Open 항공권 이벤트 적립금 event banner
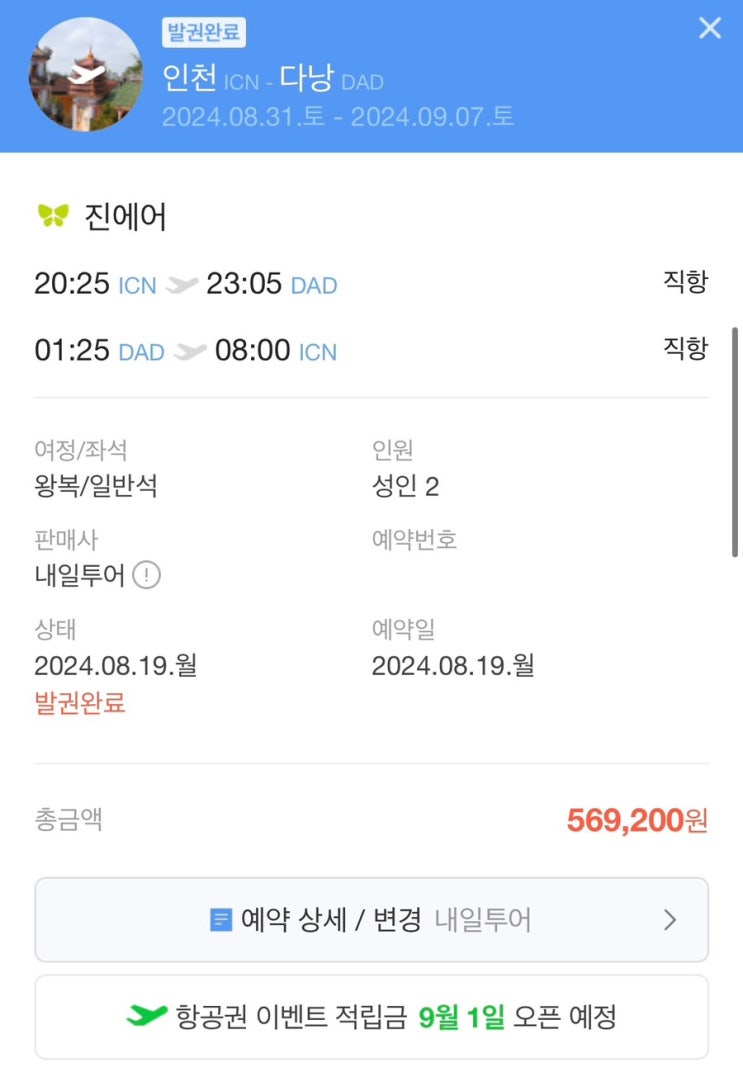This screenshot has height=1072, width=743. tap(371, 1017)
